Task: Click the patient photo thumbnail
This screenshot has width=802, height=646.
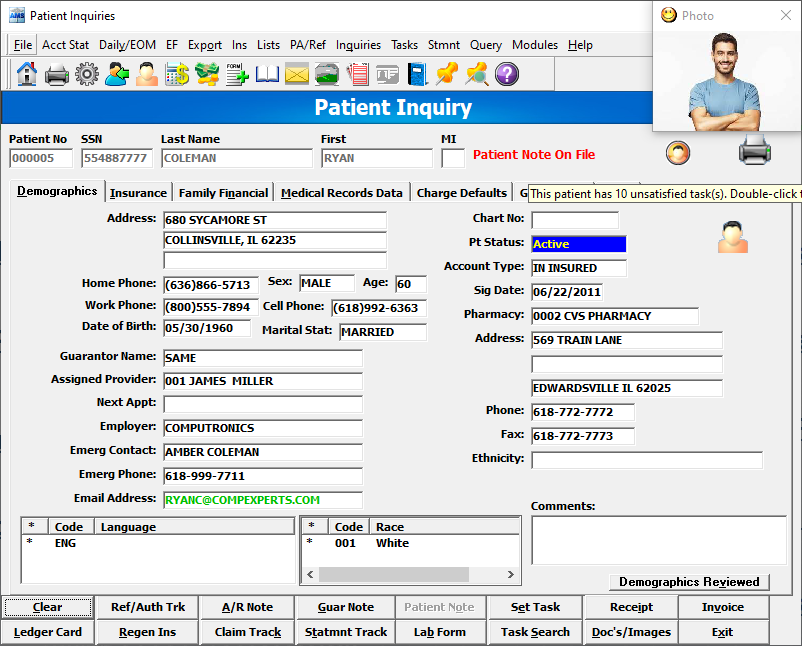Action: pyautogui.click(x=724, y=82)
